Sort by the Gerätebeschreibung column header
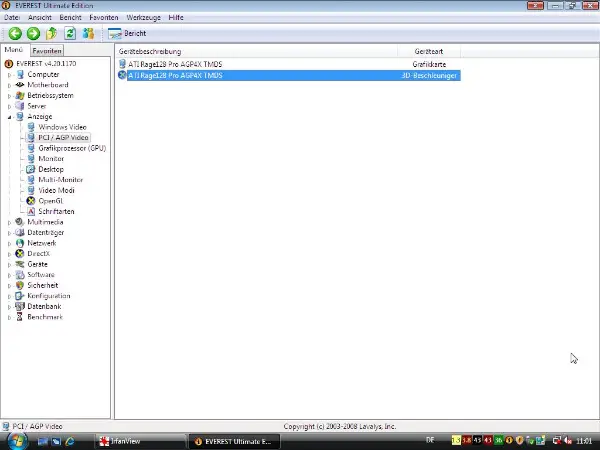Image resolution: width=600 pixels, height=450 pixels. [150, 50]
